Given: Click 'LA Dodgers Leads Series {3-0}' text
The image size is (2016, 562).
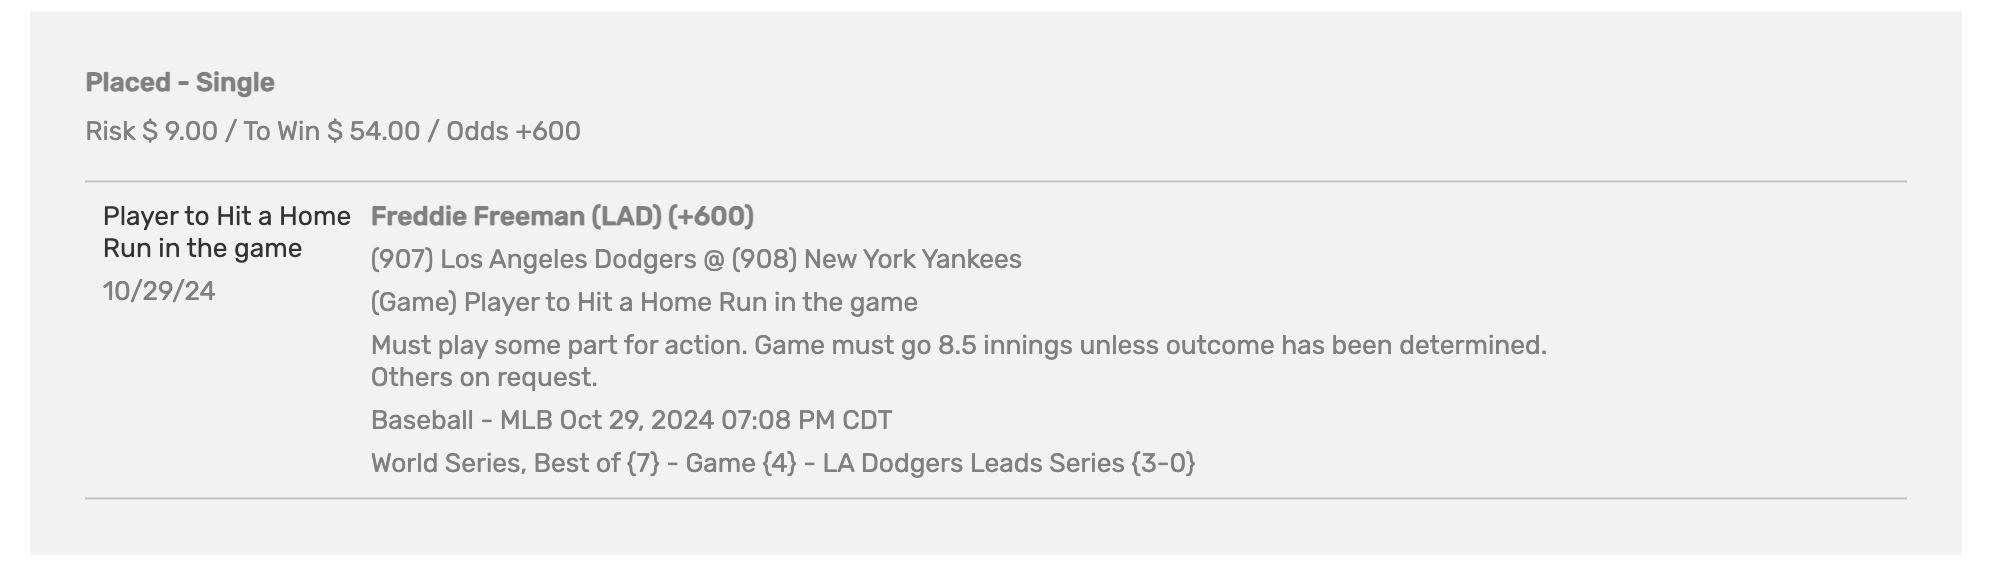Looking at the screenshot, I should click(1009, 463).
